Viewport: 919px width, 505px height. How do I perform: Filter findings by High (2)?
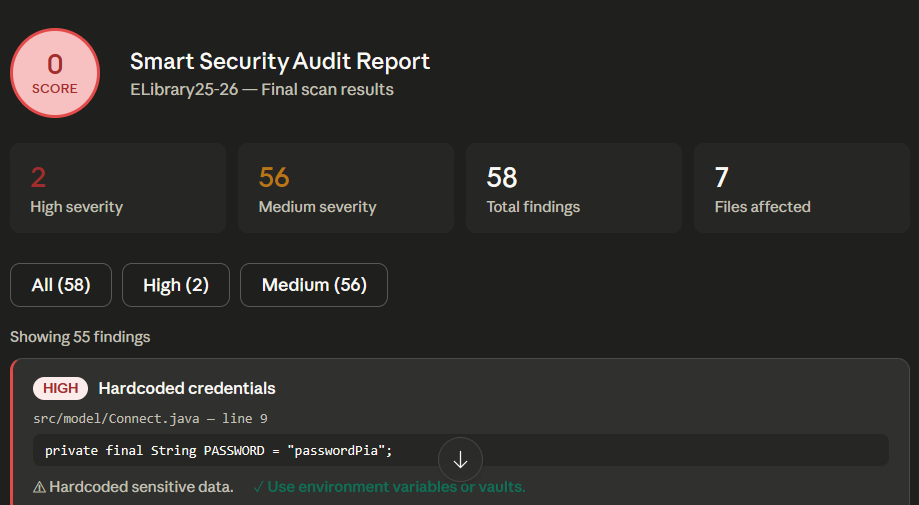coord(176,285)
